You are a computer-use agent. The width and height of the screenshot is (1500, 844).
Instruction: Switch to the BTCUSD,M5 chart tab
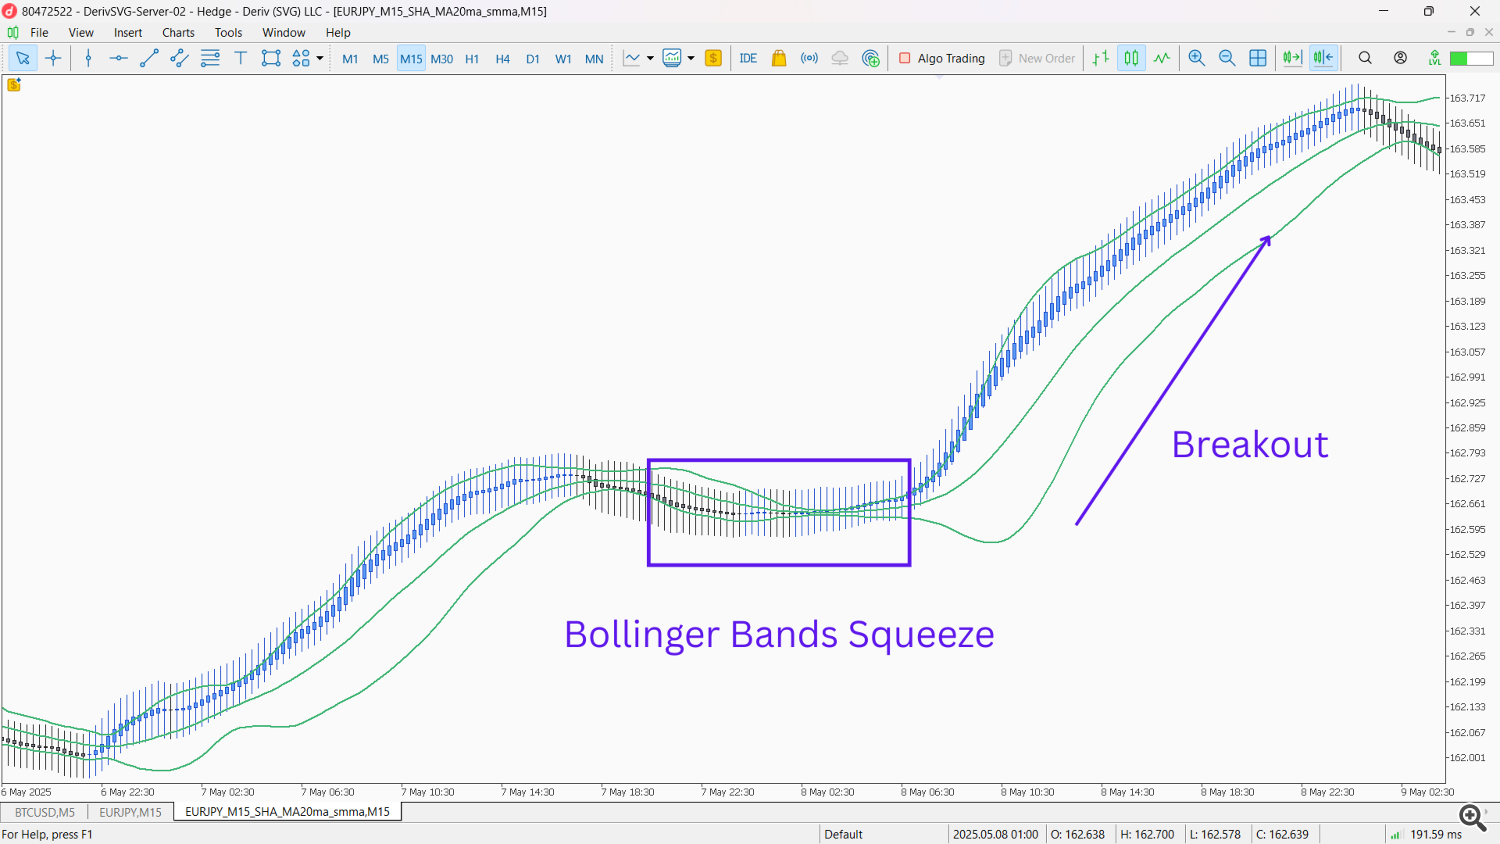point(44,812)
